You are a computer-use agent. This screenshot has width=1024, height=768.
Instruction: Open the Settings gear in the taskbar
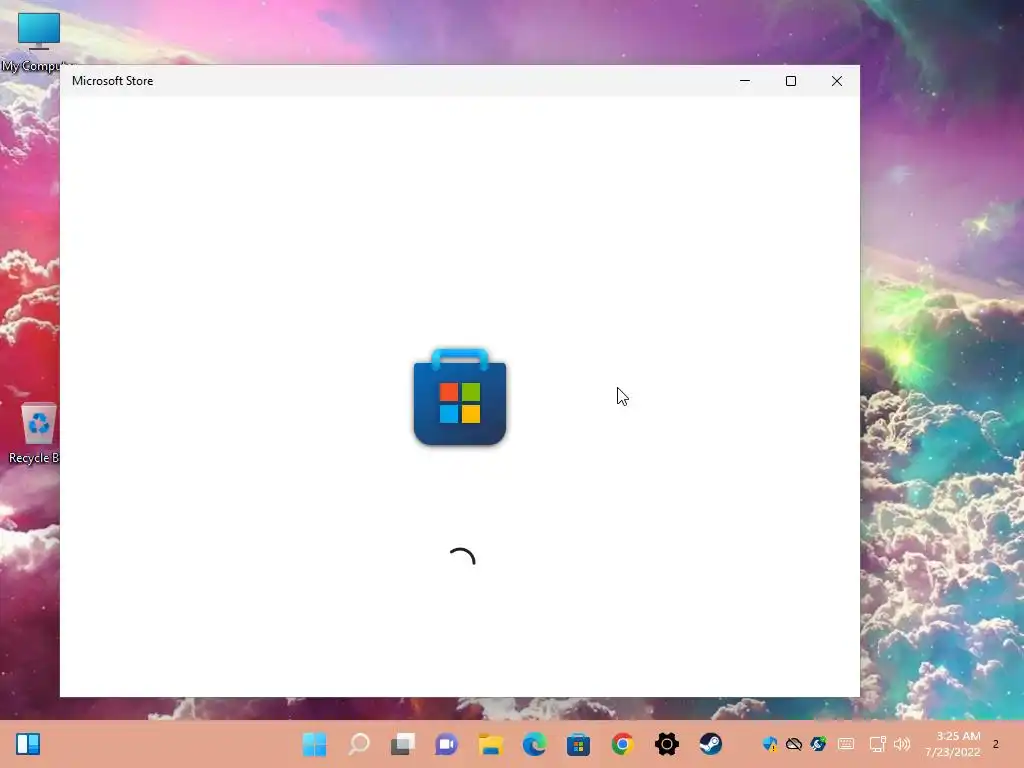click(667, 744)
